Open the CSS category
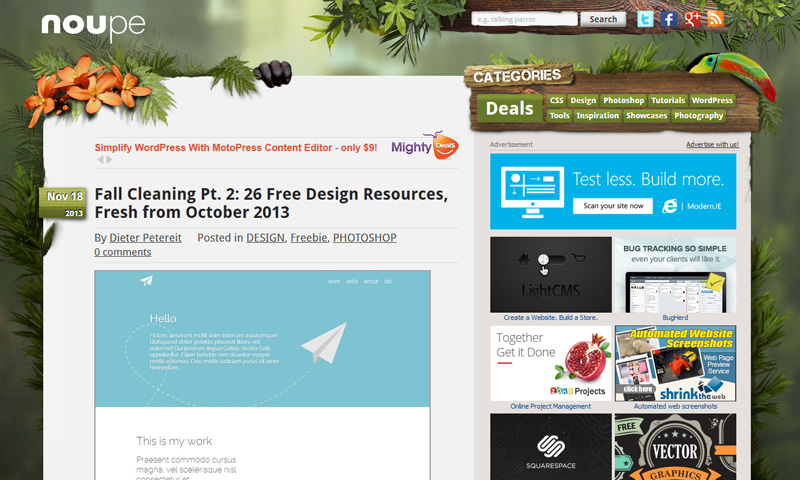This screenshot has width=800, height=480. click(x=556, y=100)
